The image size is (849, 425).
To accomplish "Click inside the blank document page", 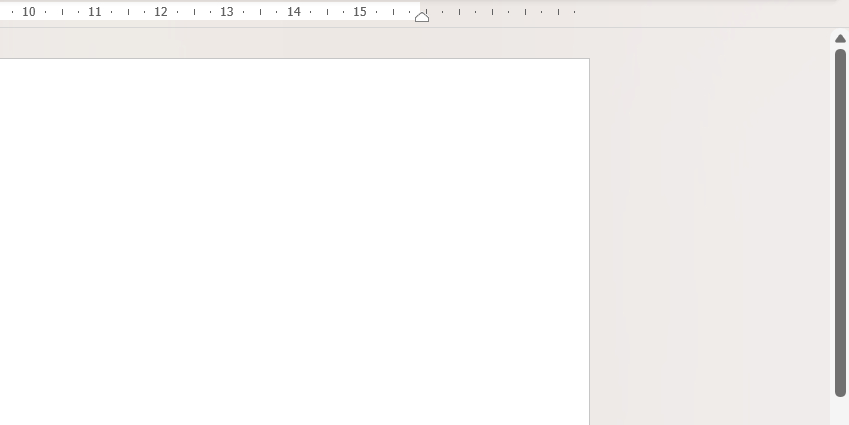I will tap(295, 241).
